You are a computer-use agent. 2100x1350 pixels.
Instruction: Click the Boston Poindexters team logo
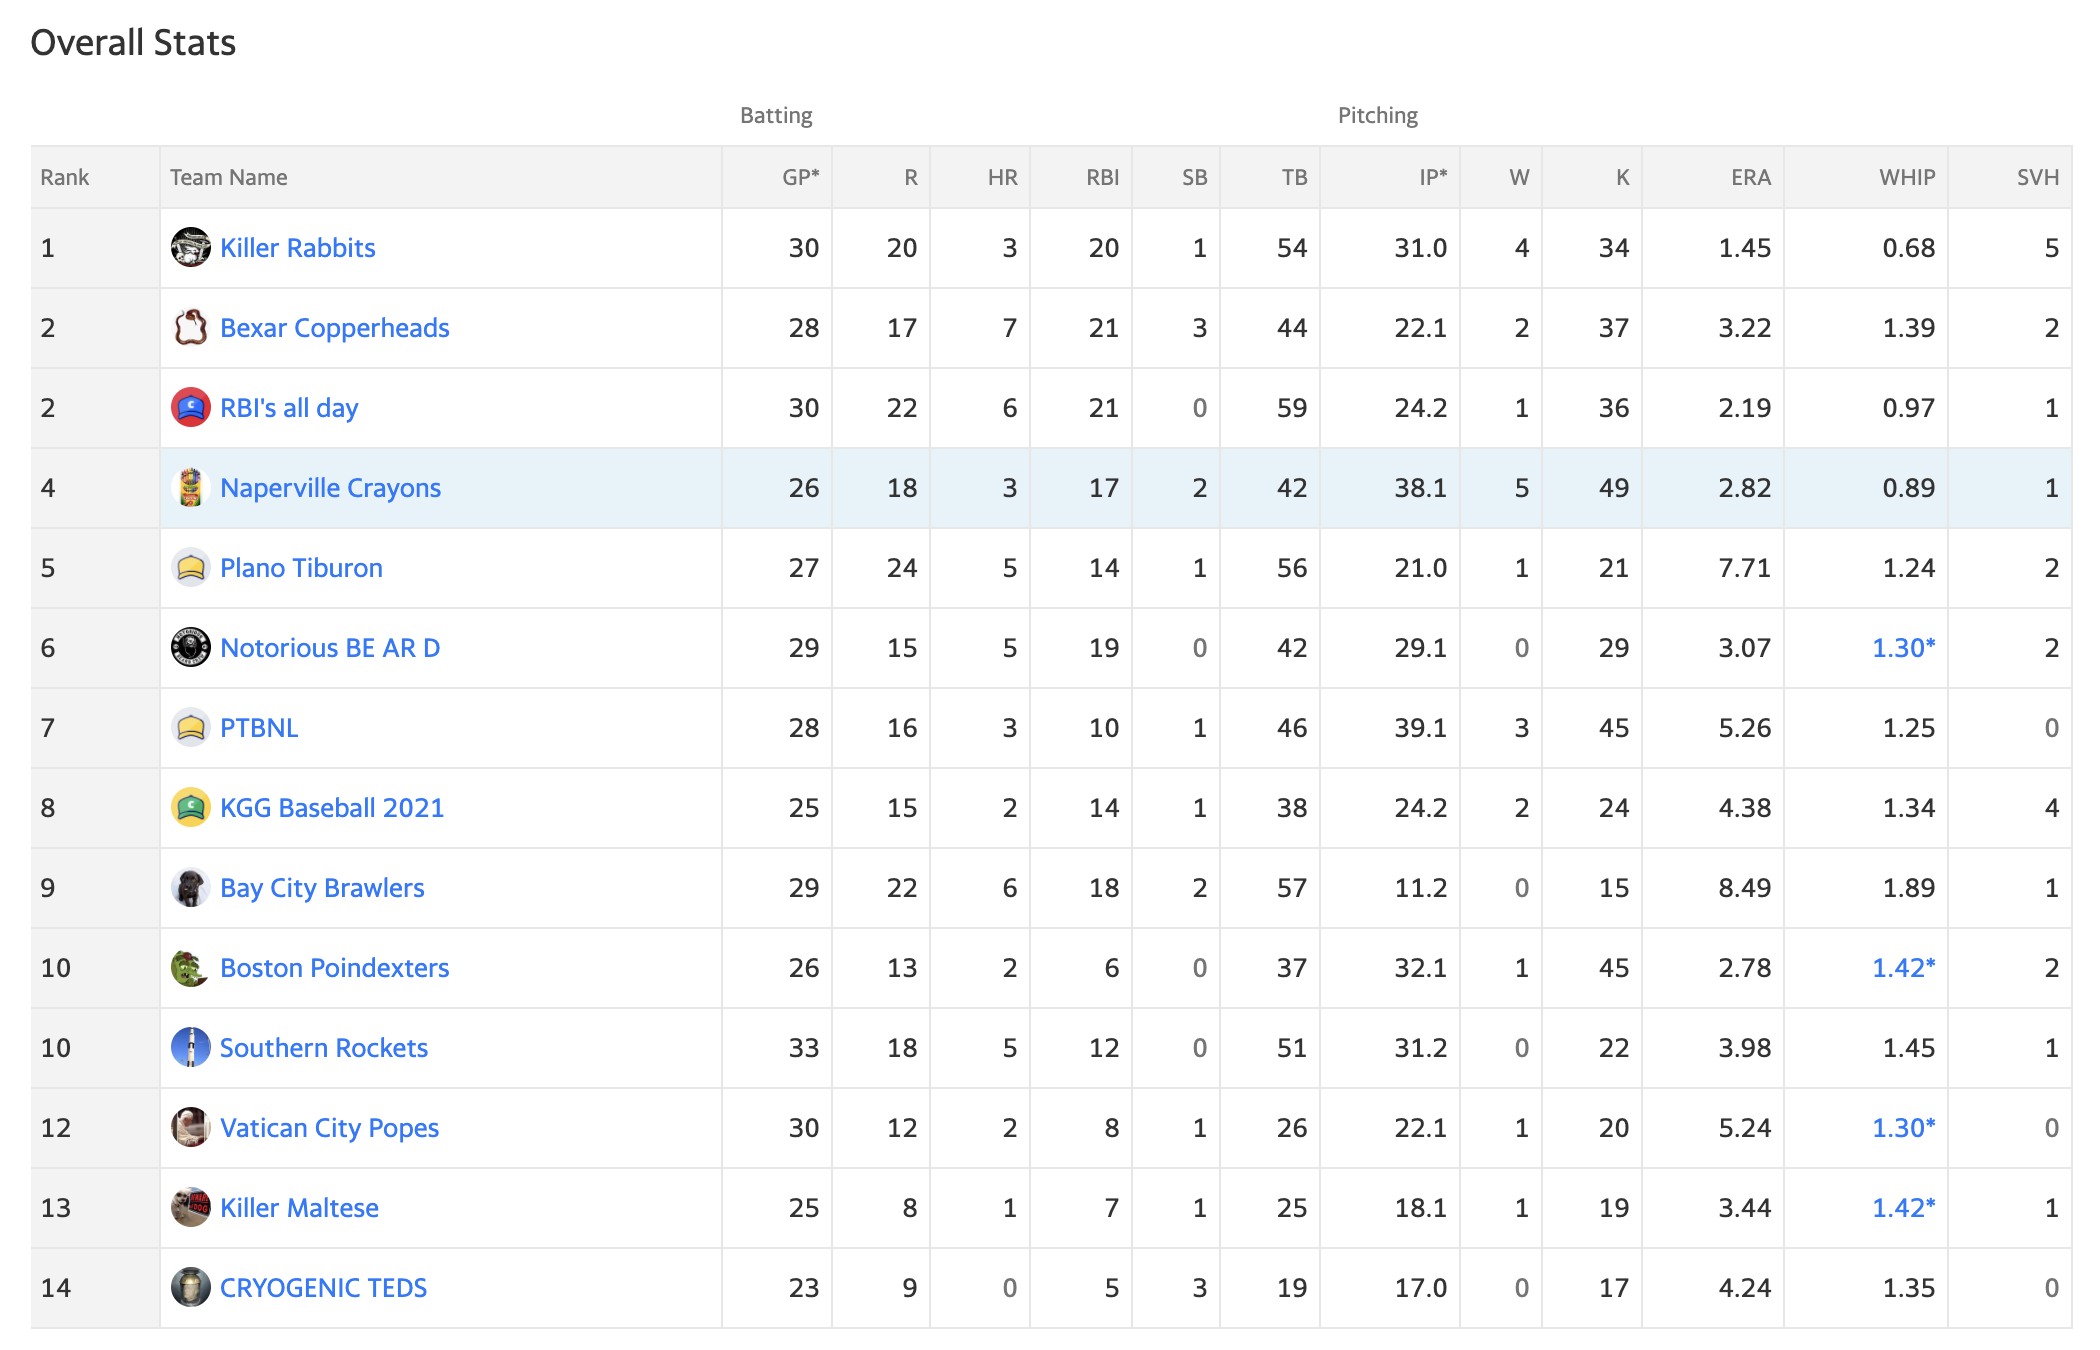tap(190, 967)
